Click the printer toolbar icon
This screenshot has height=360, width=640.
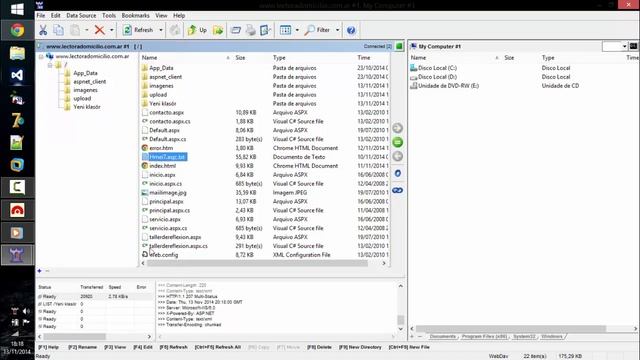[x=251, y=30]
